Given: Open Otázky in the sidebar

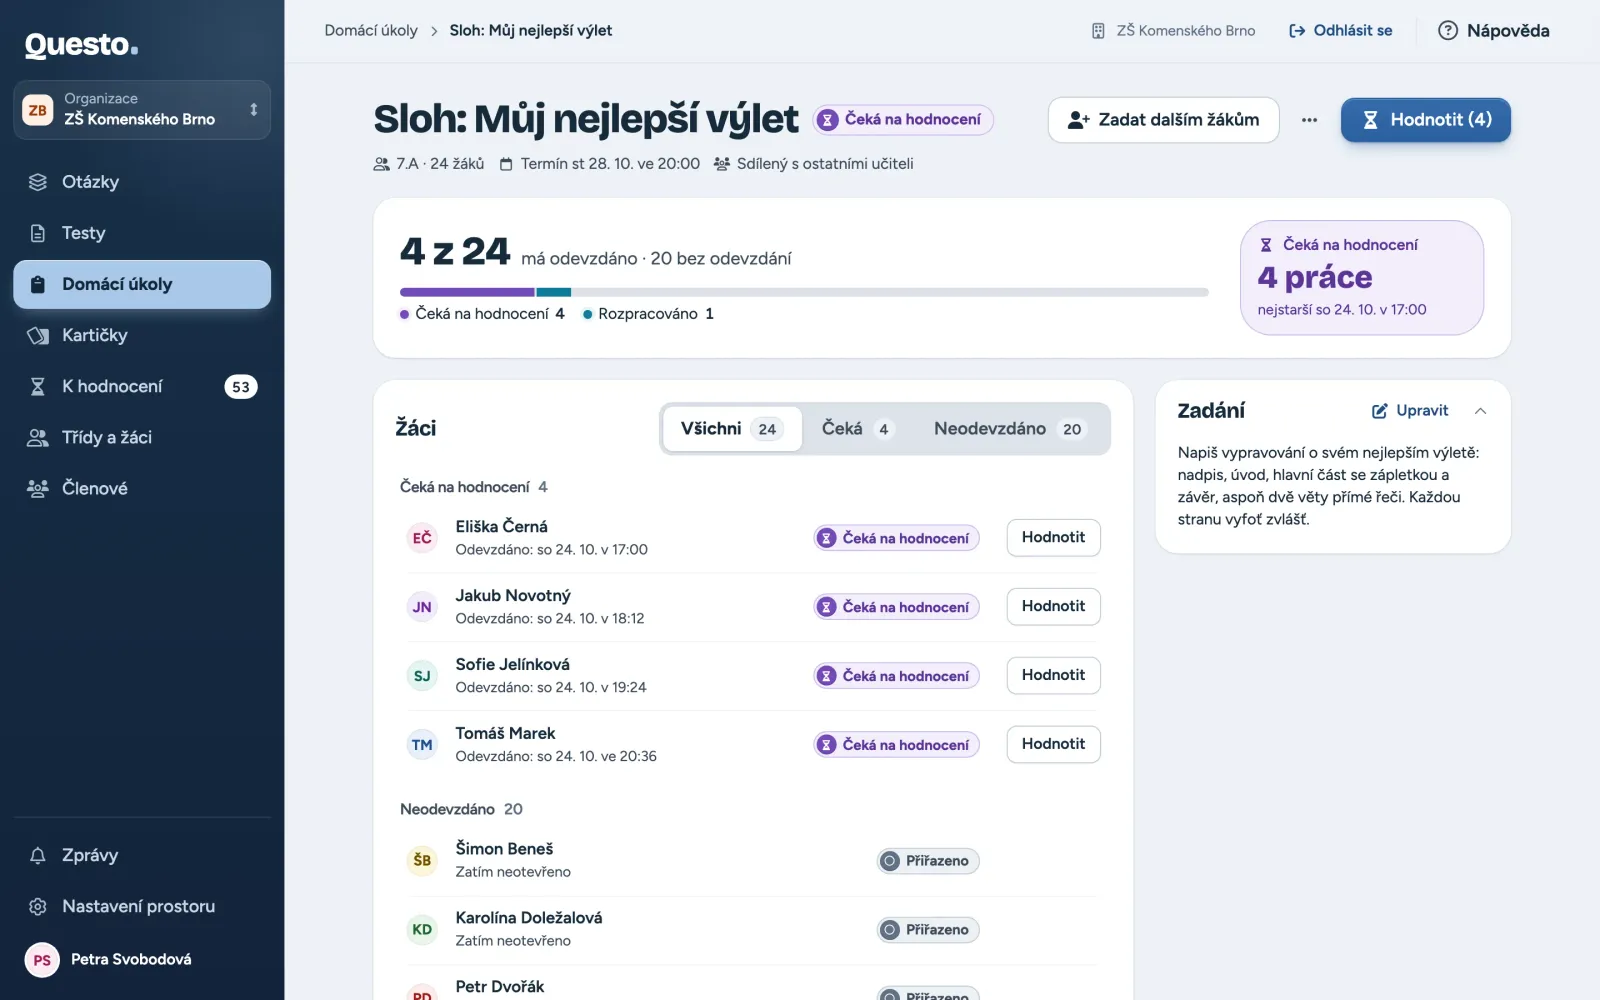Looking at the screenshot, I should point(142,182).
